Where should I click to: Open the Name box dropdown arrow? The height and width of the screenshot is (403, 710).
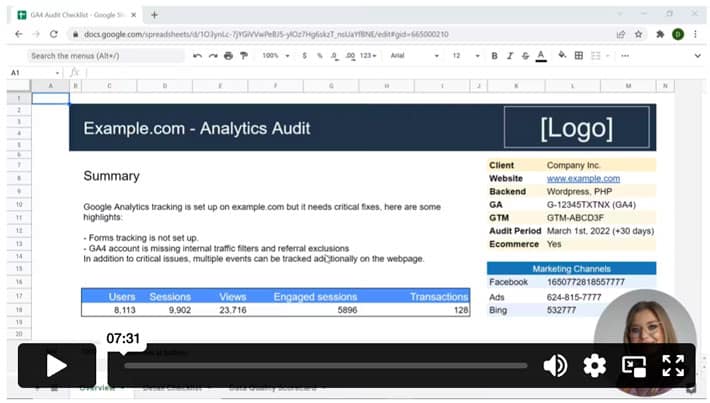coord(58,73)
